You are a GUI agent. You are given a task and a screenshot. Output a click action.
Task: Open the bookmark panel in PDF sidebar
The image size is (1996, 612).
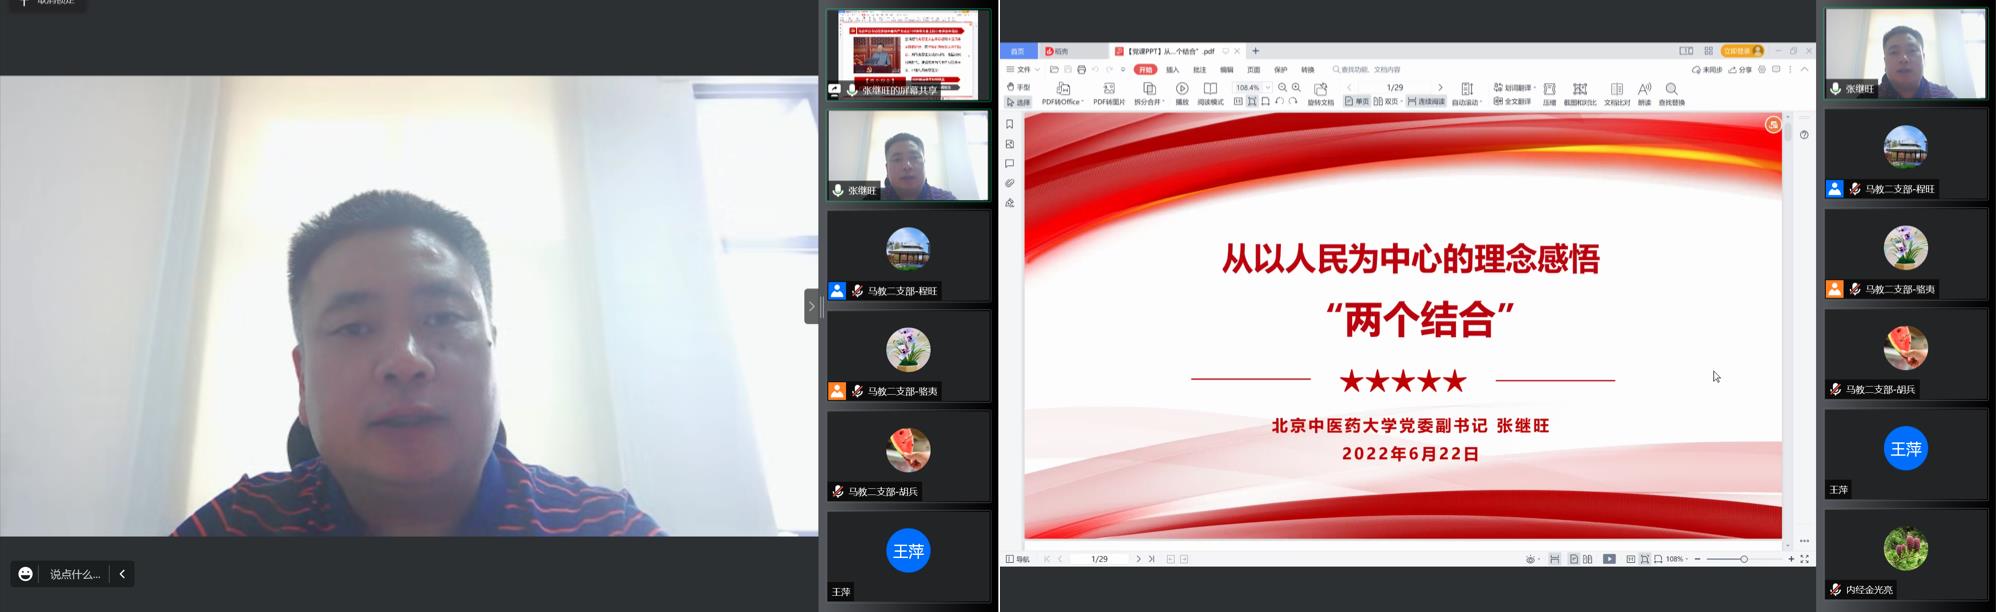(1010, 125)
